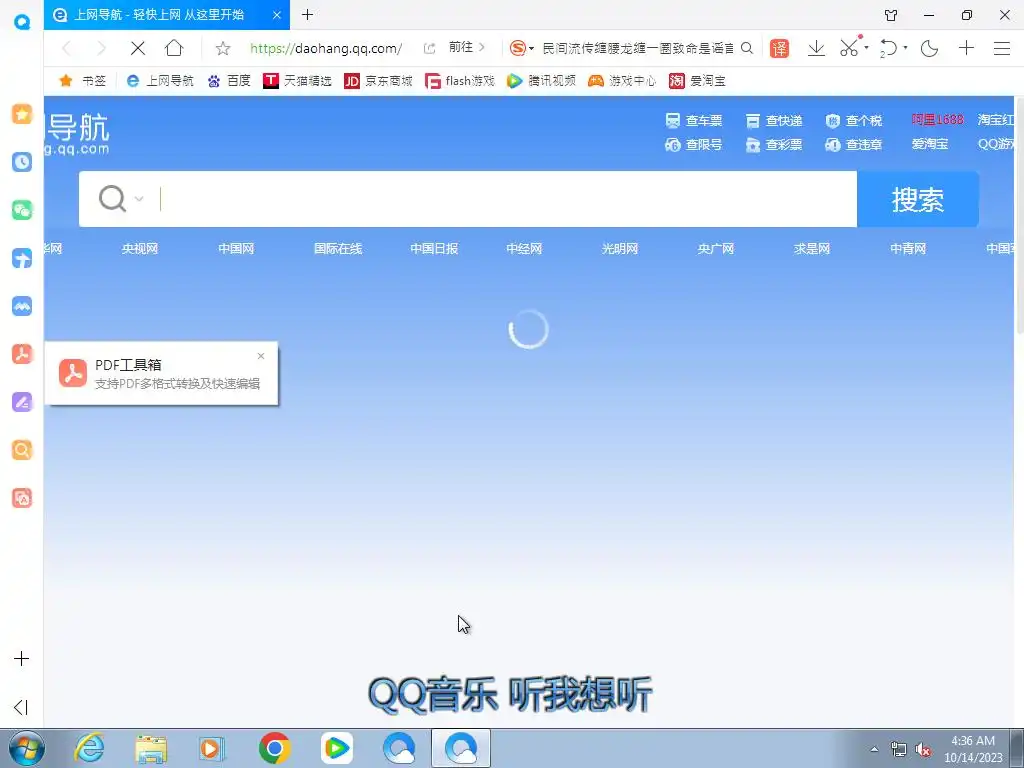Click the plus icon to add a sidebar app
The height and width of the screenshot is (768, 1024).
[22, 658]
